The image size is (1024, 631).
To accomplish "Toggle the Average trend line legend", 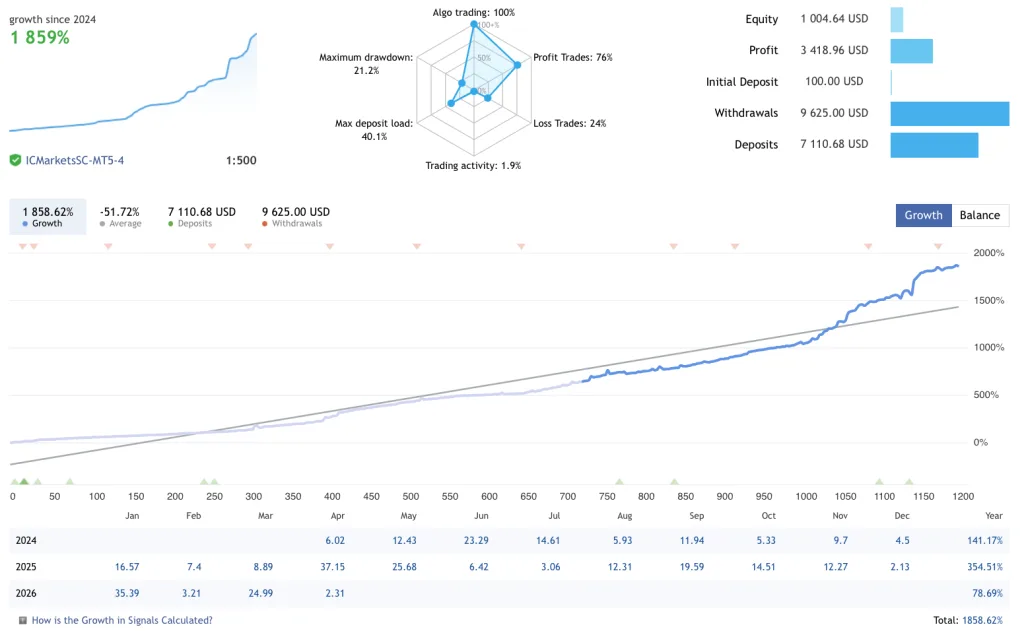I will click(x=120, y=217).
